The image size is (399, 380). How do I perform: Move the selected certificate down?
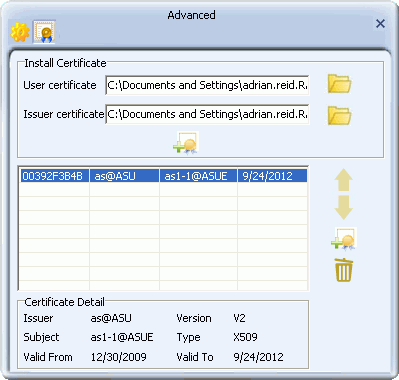tap(343, 207)
